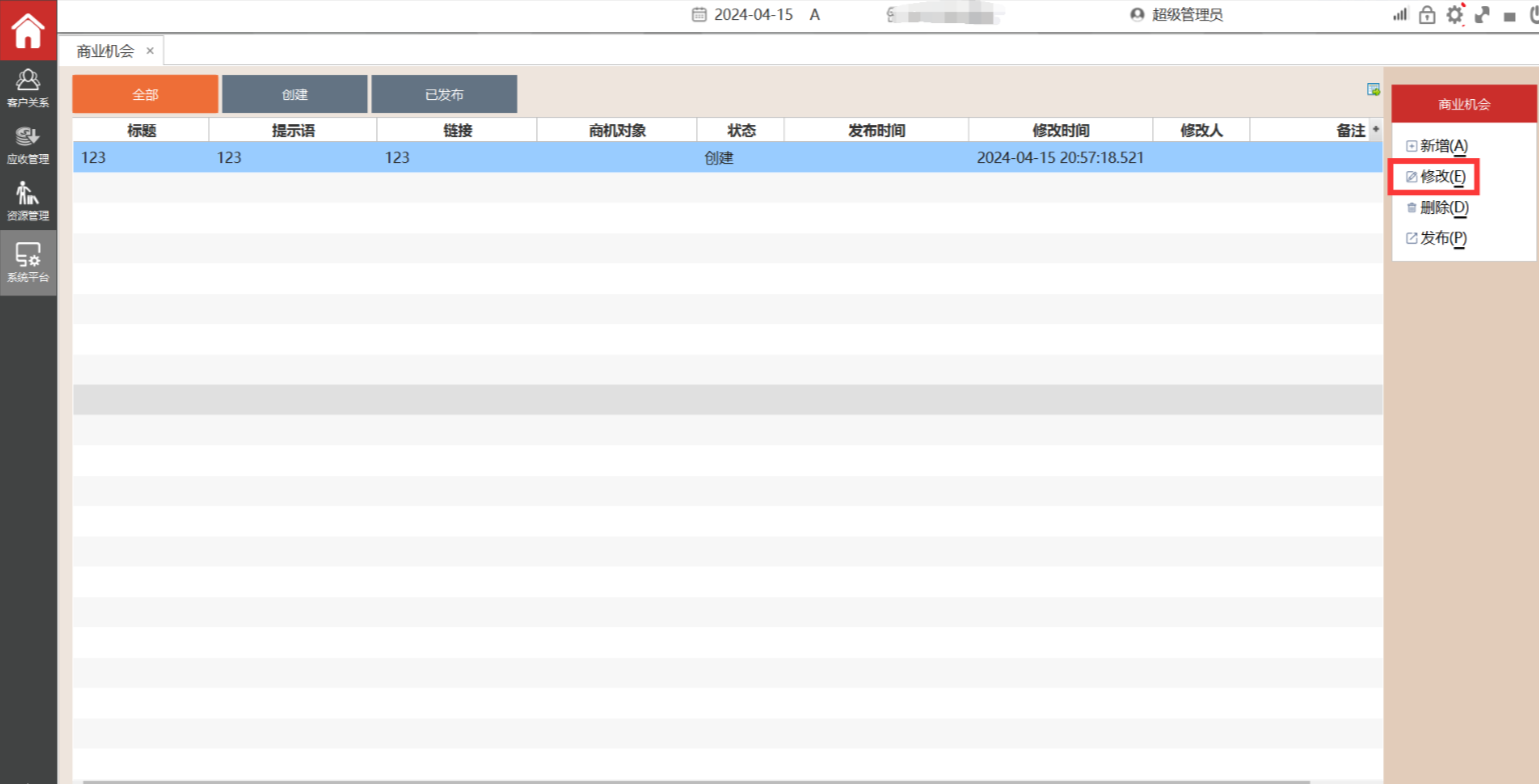
Task: Click the calendar icon beside the date
Action: pyautogui.click(x=699, y=15)
